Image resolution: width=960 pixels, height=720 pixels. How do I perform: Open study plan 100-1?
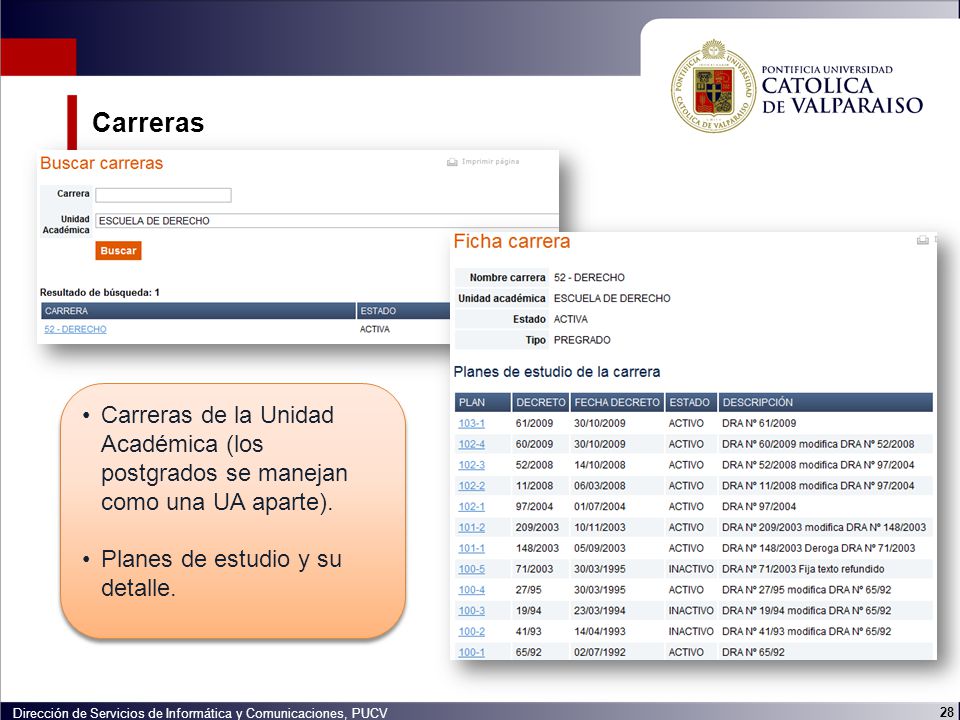tap(471, 652)
